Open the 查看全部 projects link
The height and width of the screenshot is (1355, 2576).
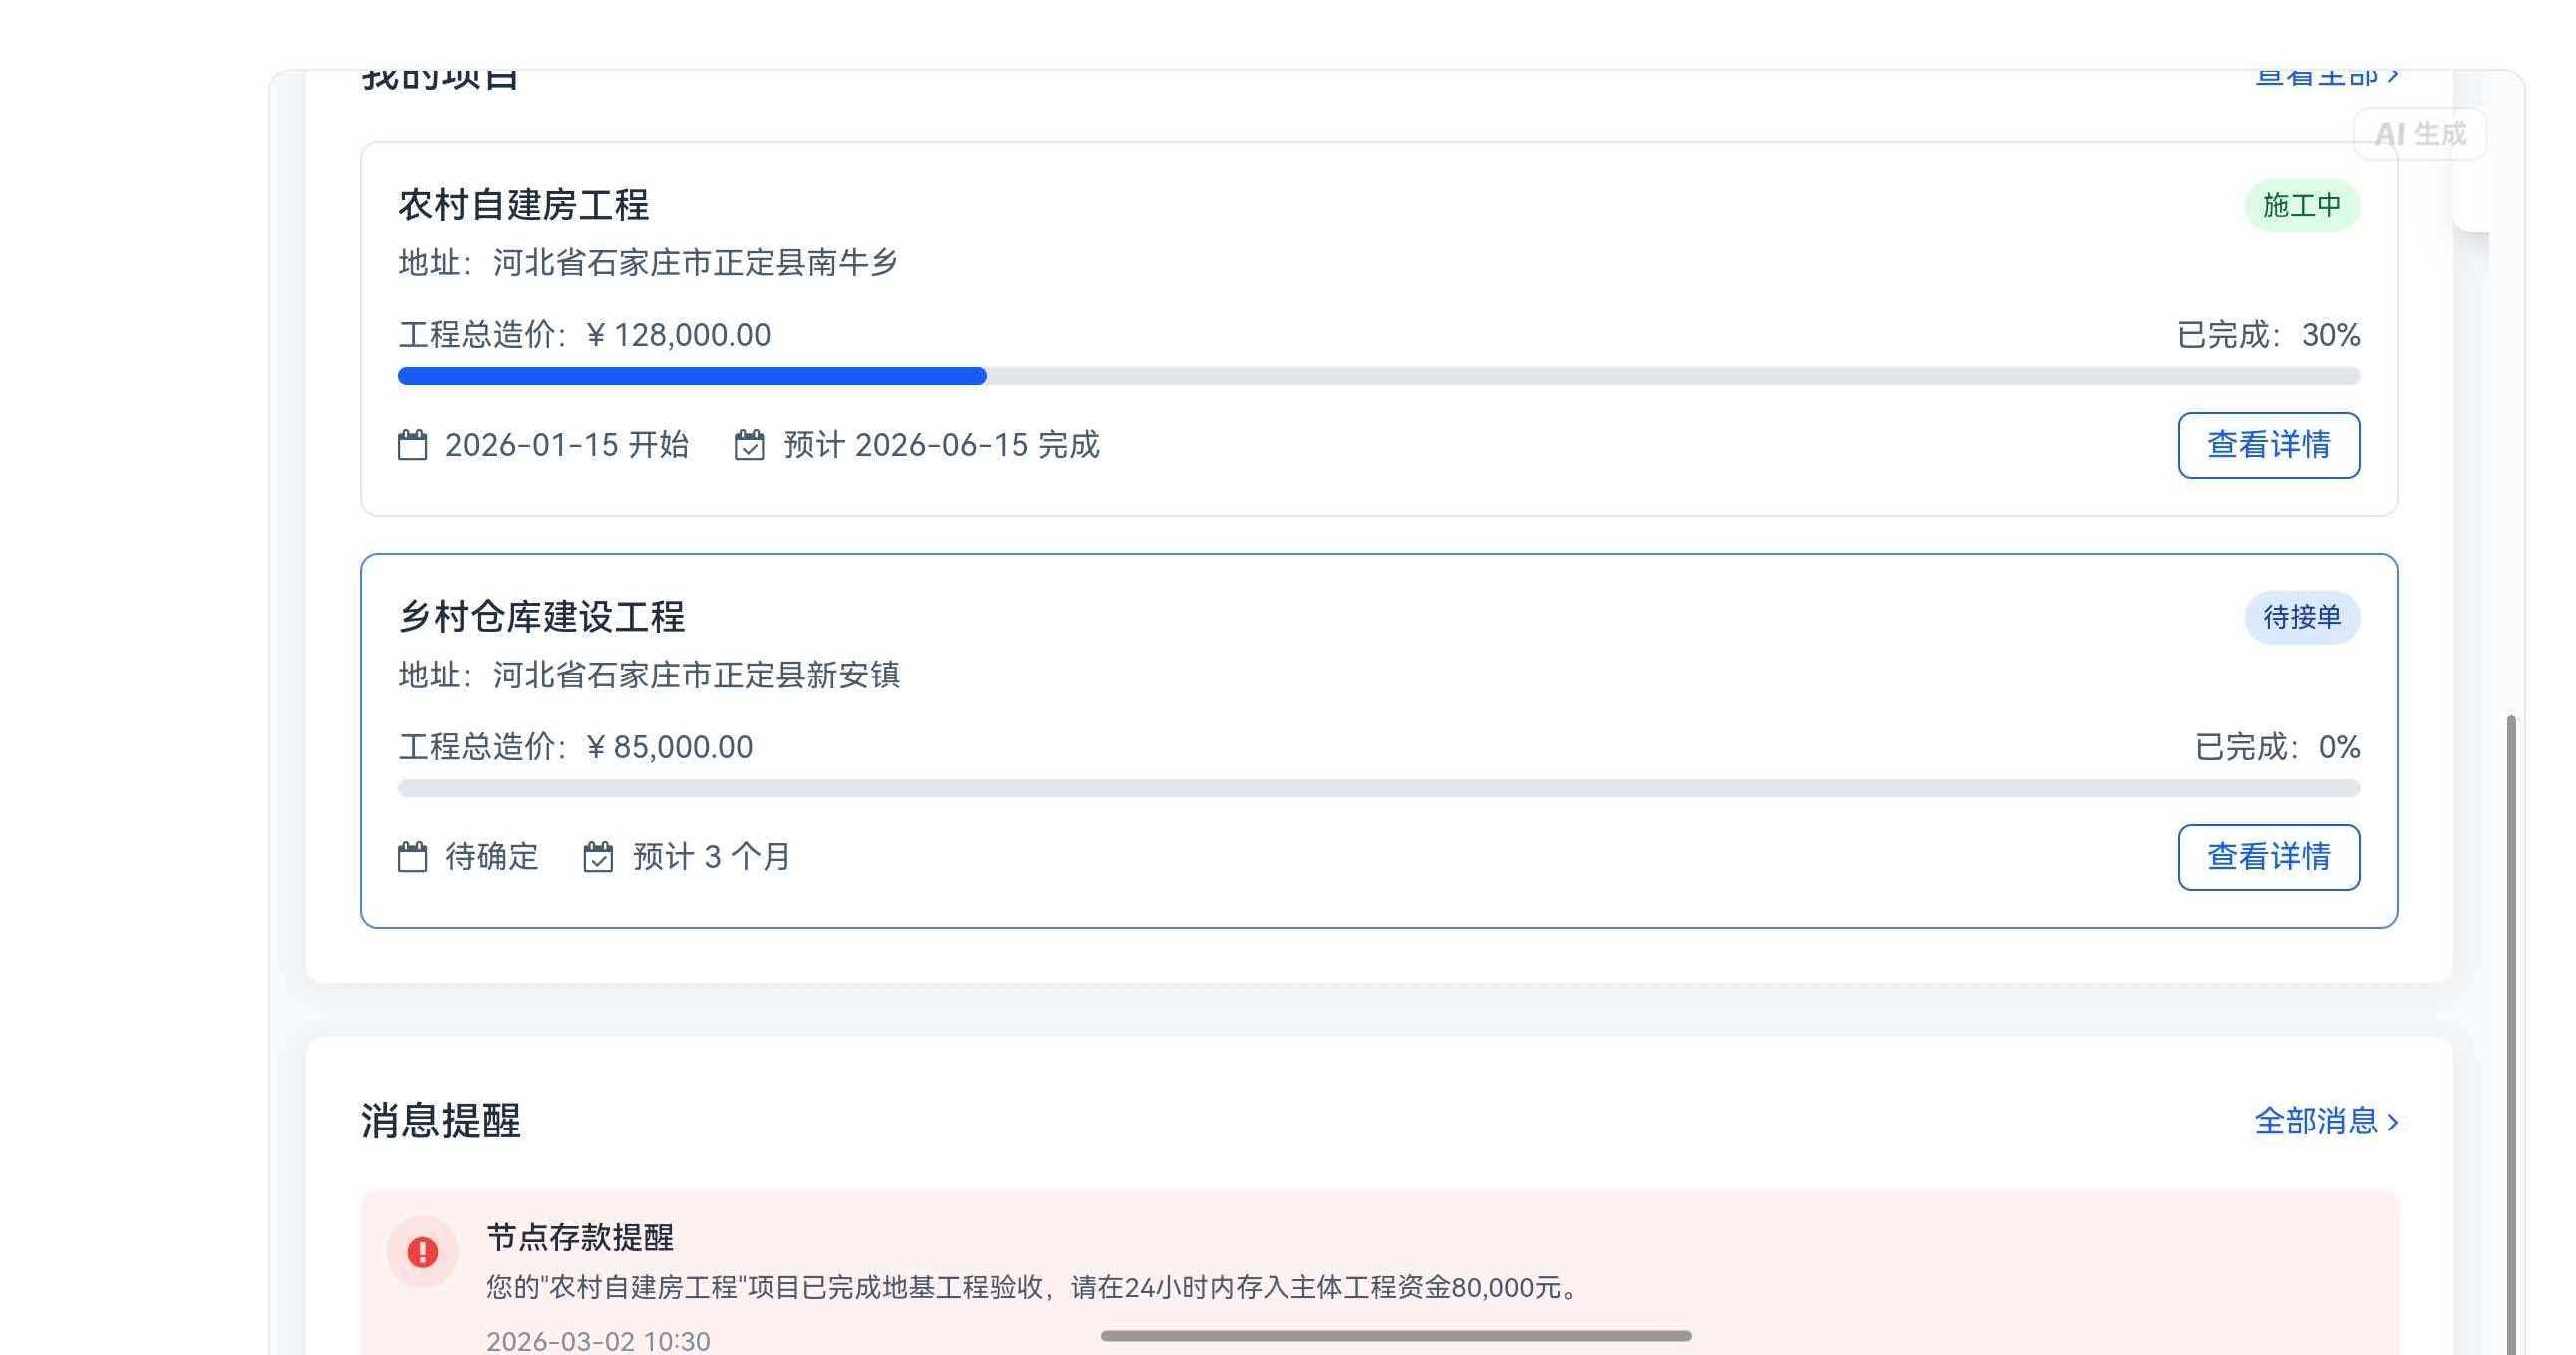(2315, 76)
